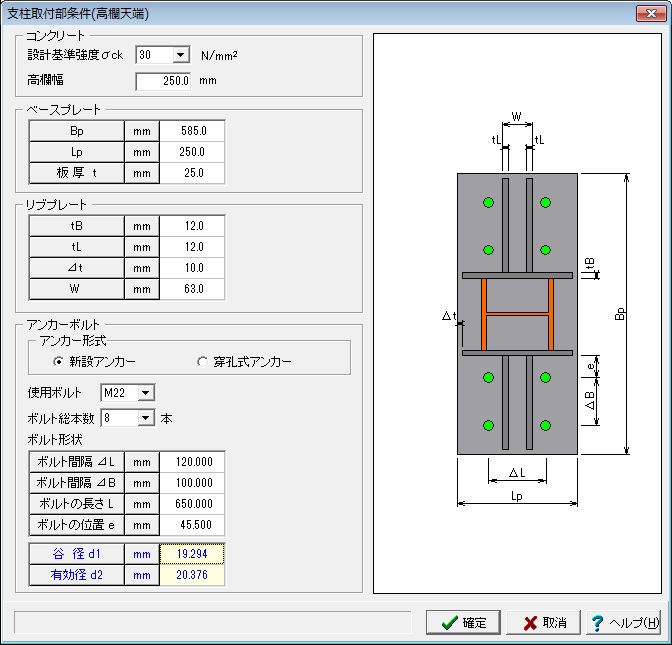The width and height of the screenshot is (672, 645).
Task: Edit the W value 63.0
Action: pyautogui.click(x=192, y=289)
